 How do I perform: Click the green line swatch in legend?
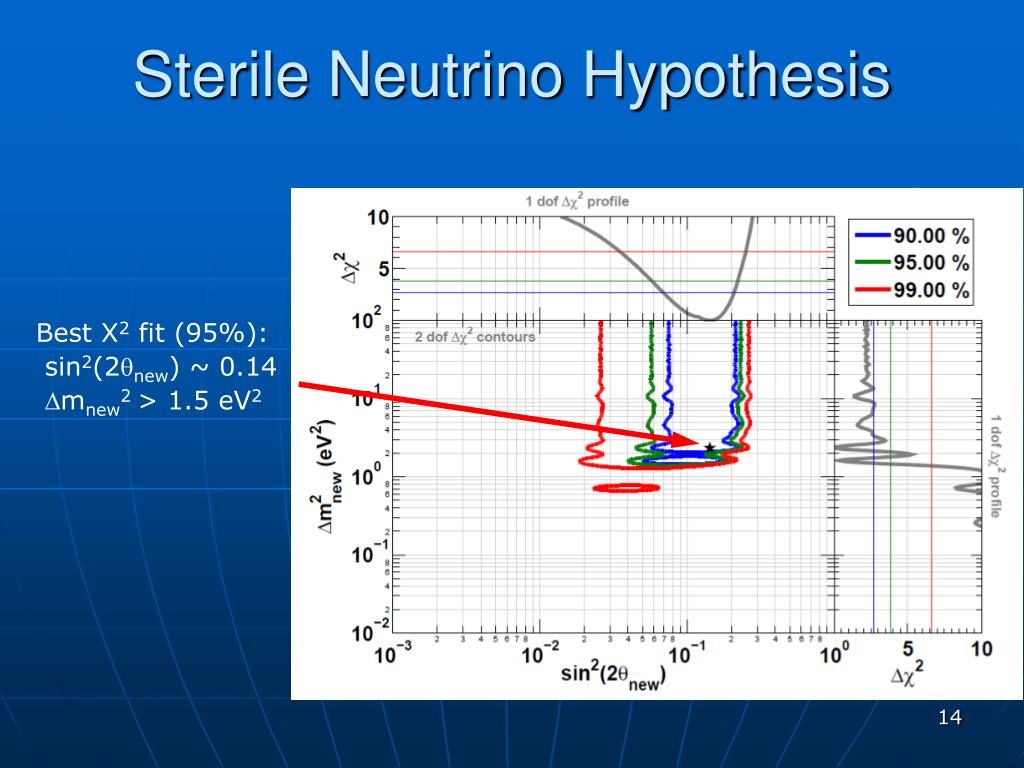click(872, 262)
